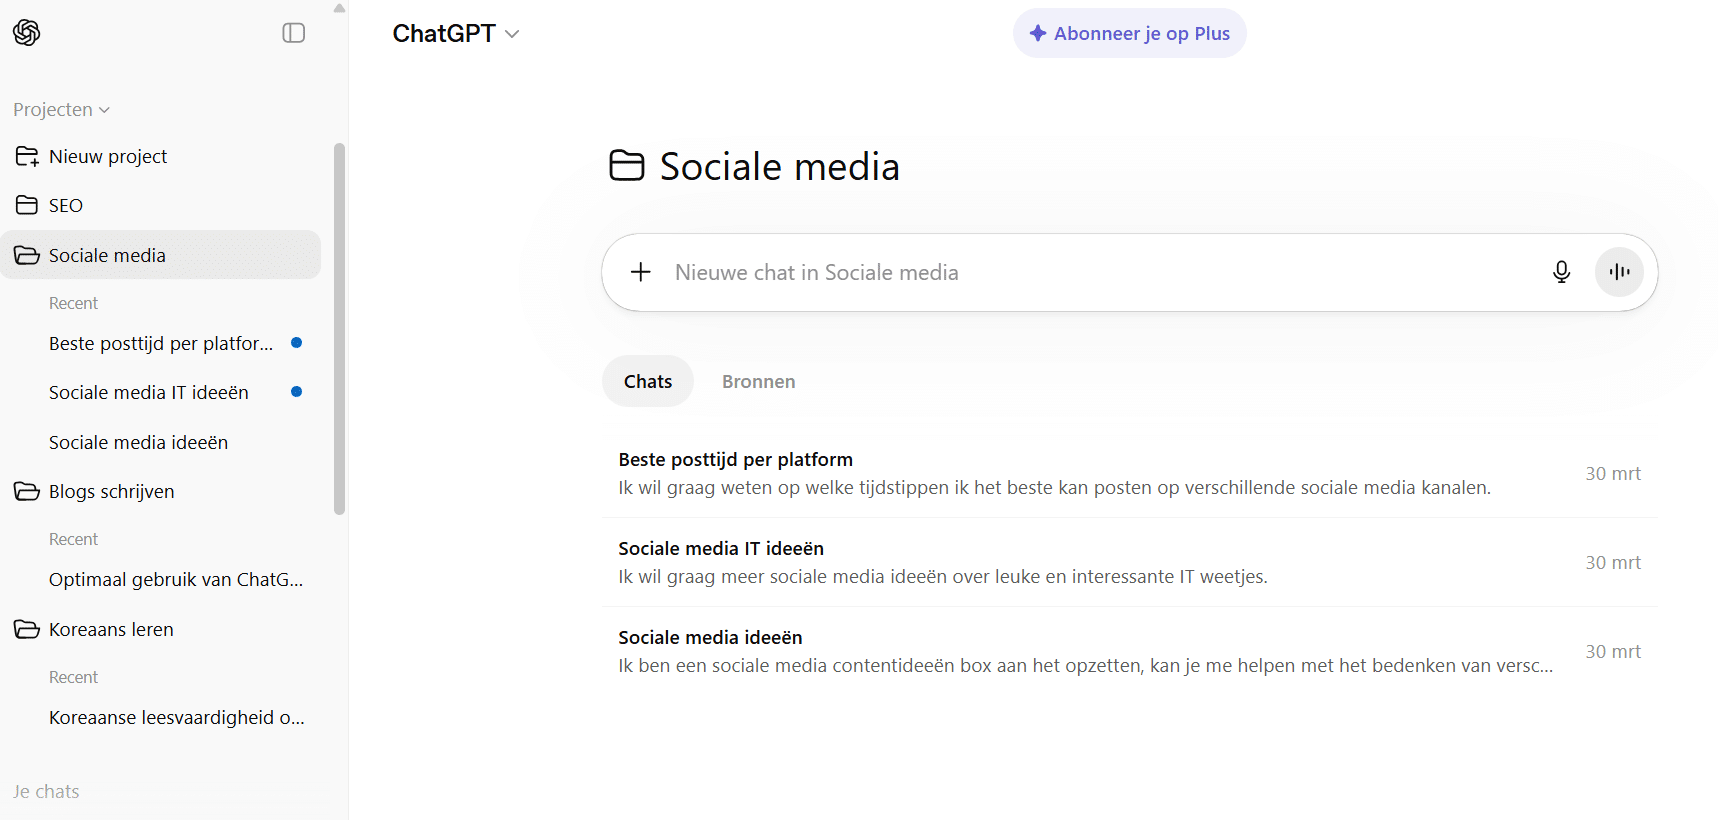
Task: Toggle the sidebar collapse icon
Action: [x=293, y=33]
